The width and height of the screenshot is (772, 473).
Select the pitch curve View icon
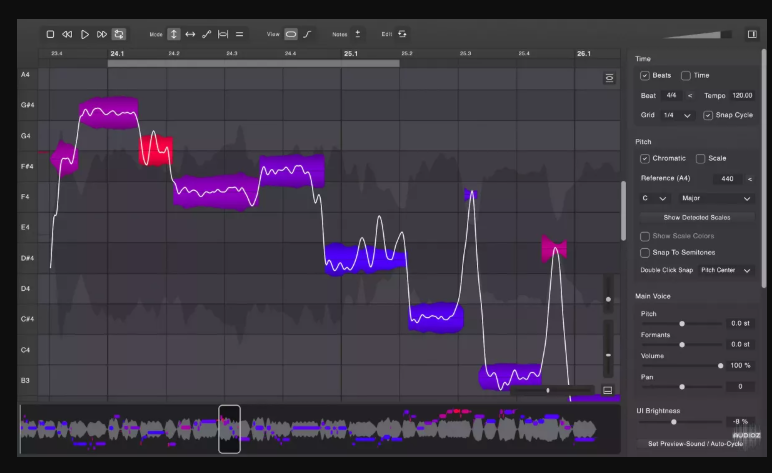[307, 34]
